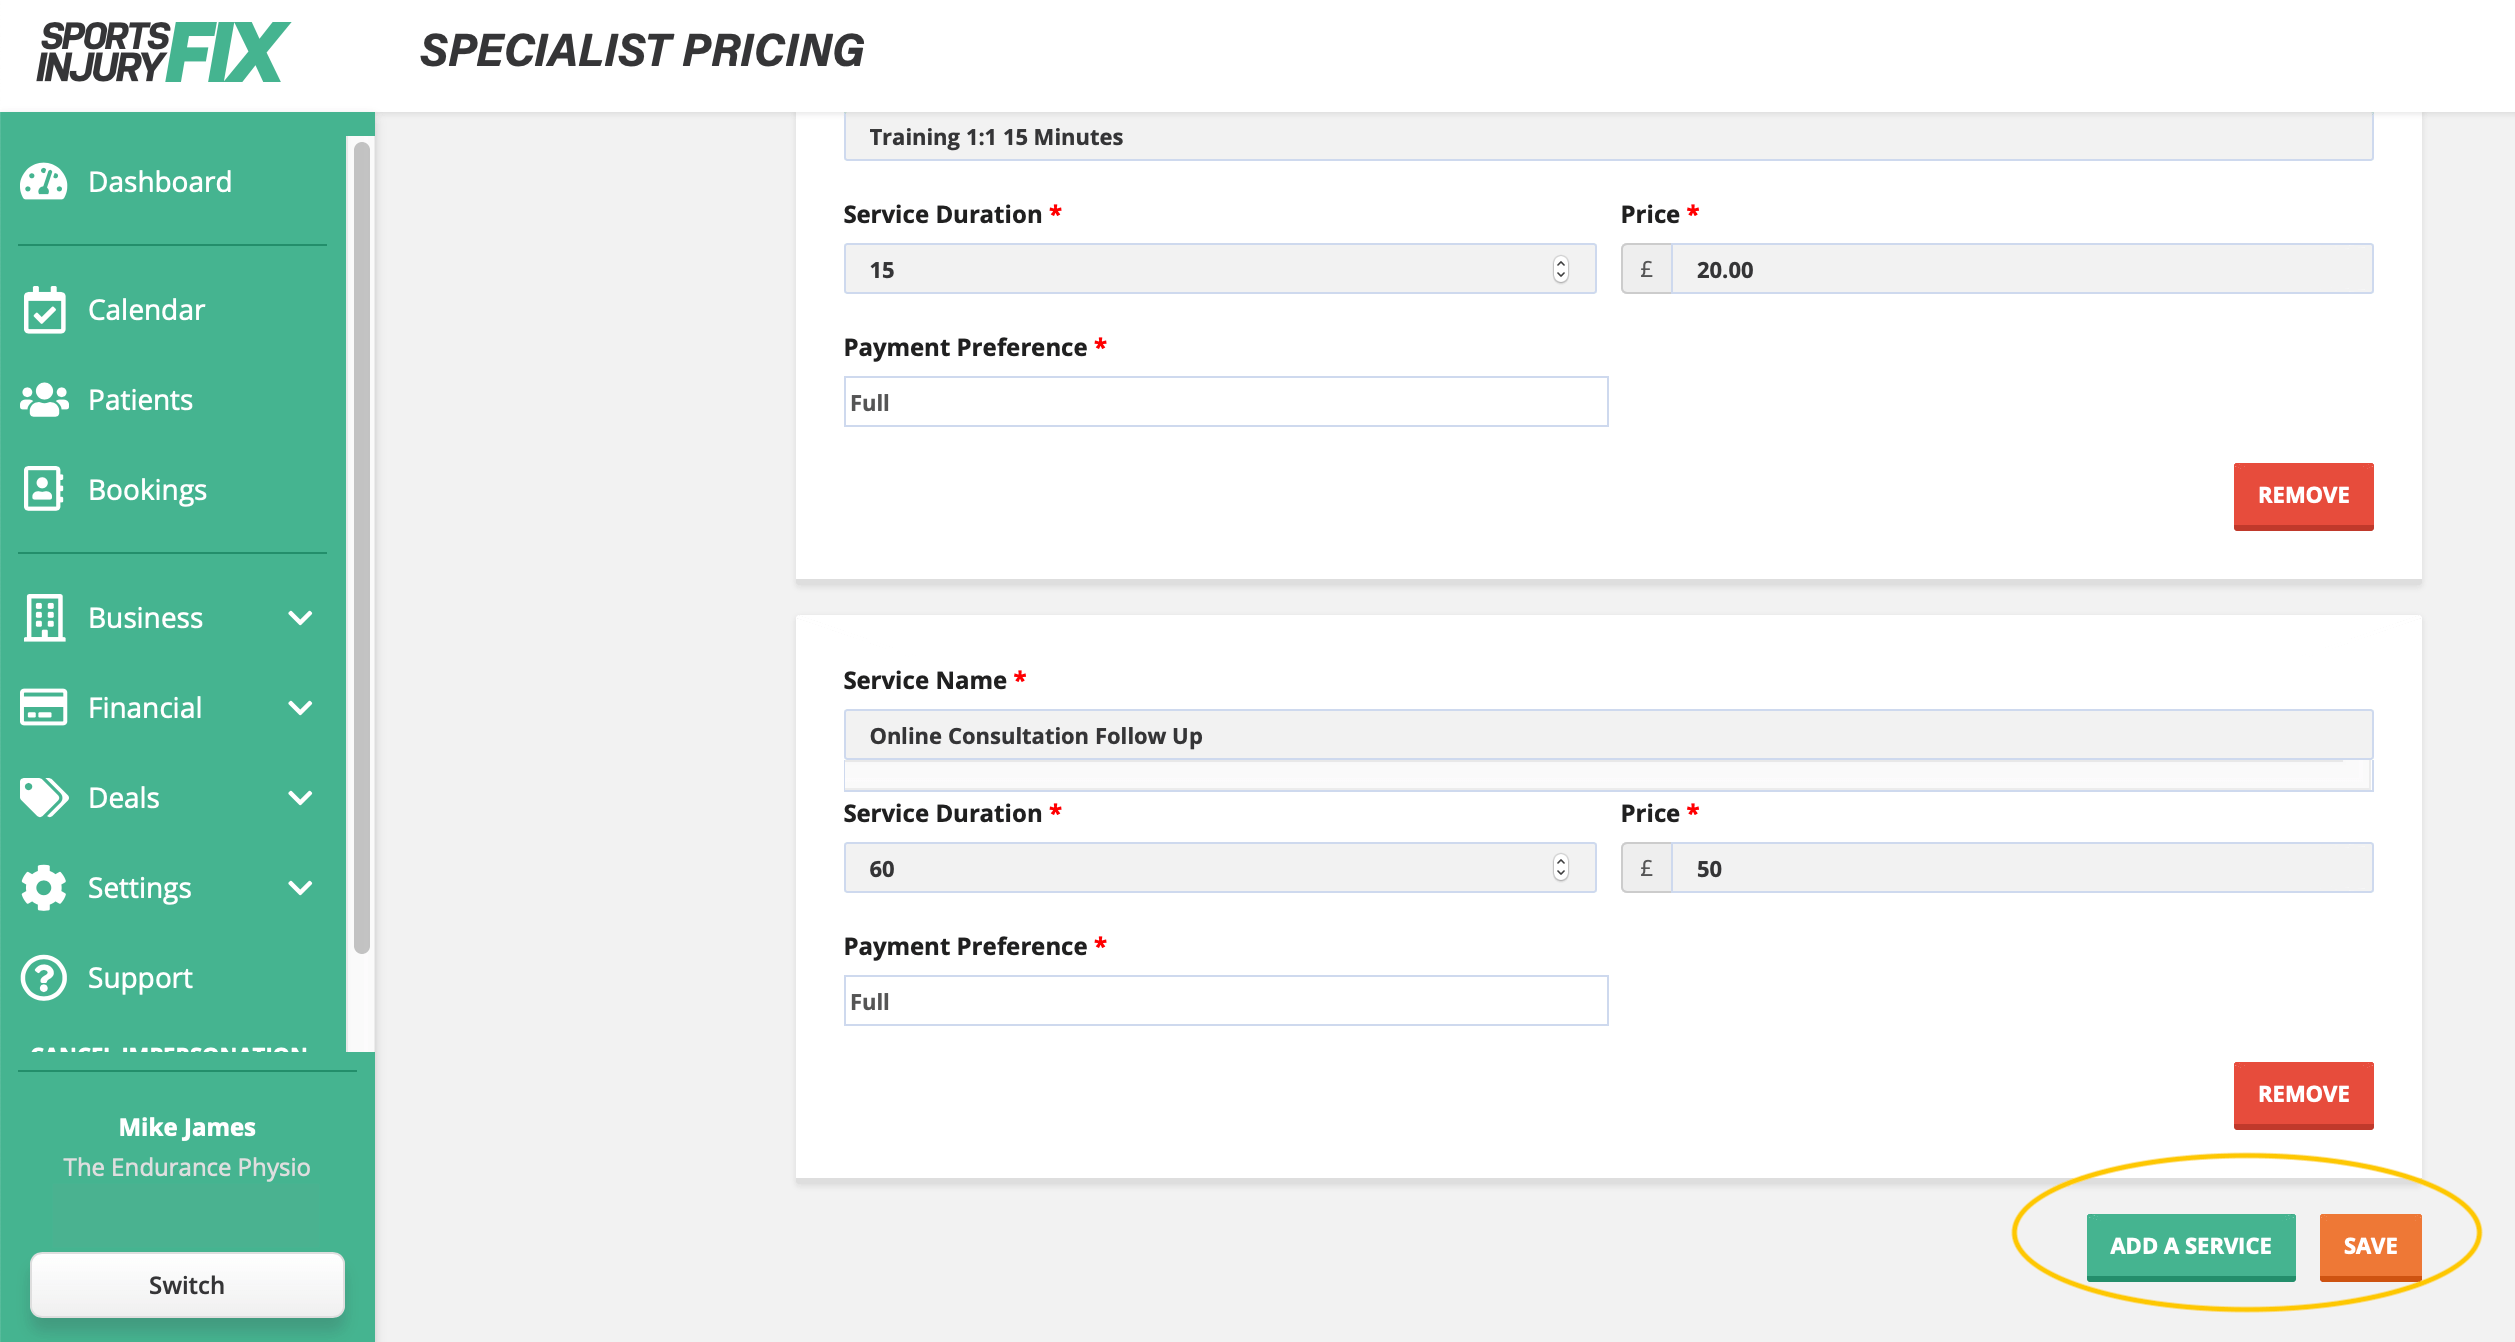The height and width of the screenshot is (1342, 2515).
Task: Expand the Deals submenu chevron
Action: pos(300,798)
